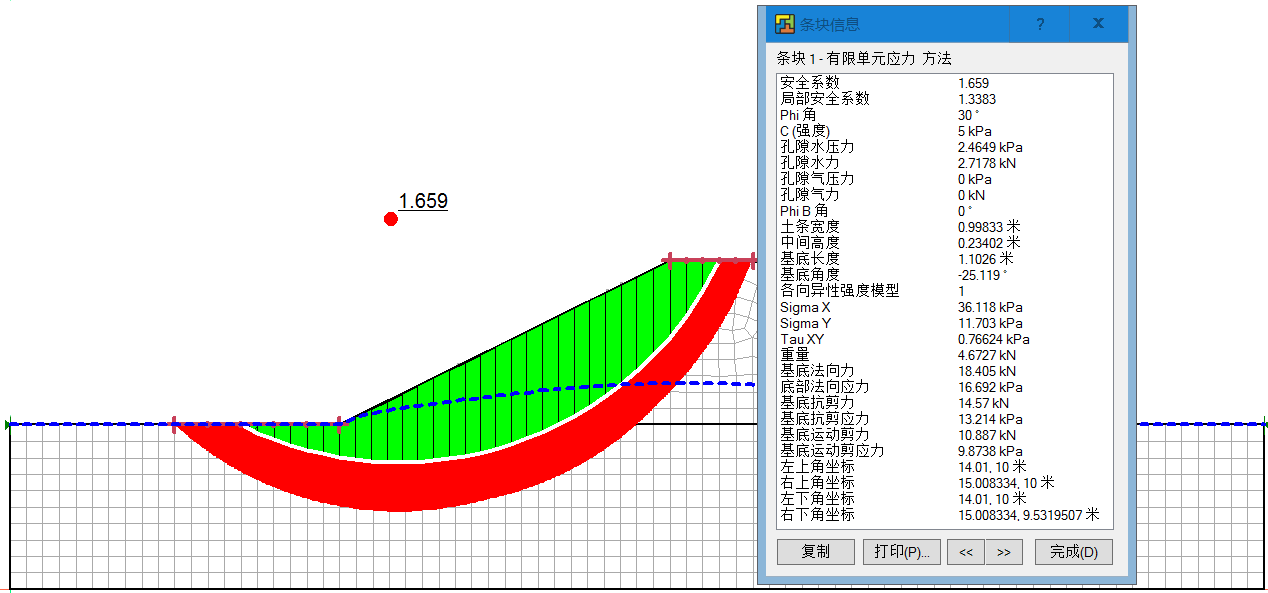Click the red slip surface band on the canvas

click(x=400, y=487)
